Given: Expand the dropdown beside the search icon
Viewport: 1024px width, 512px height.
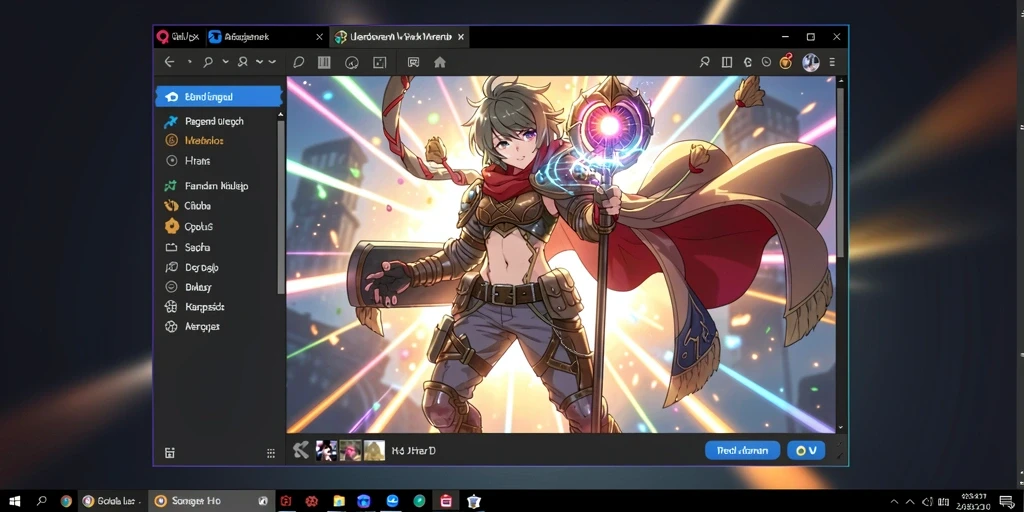Looking at the screenshot, I should point(225,62).
